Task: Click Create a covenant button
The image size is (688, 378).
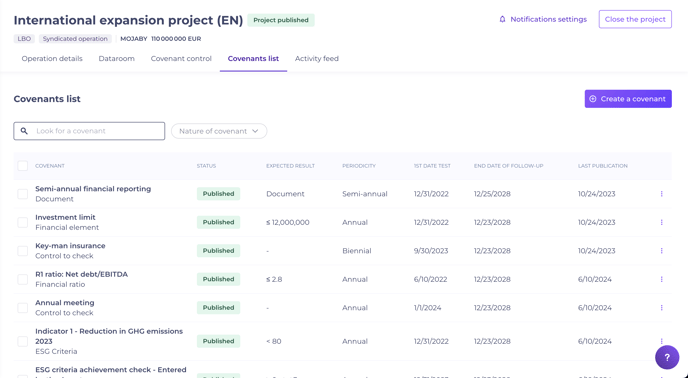Action: pyautogui.click(x=628, y=99)
